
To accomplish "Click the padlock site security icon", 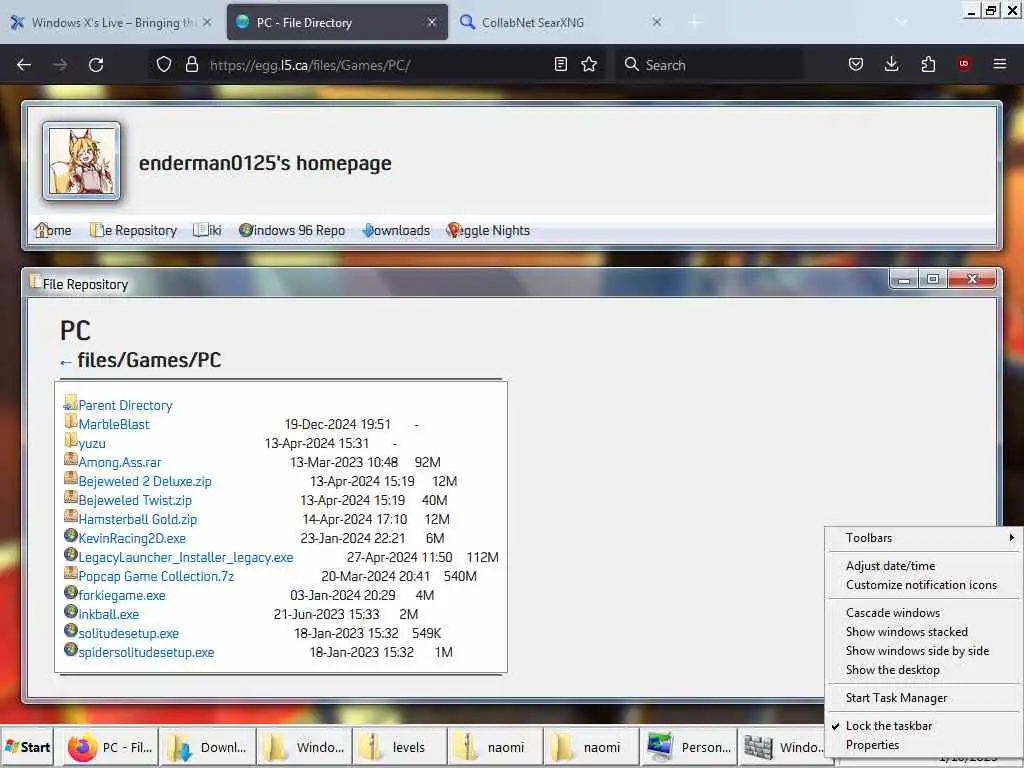I will coord(192,64).
